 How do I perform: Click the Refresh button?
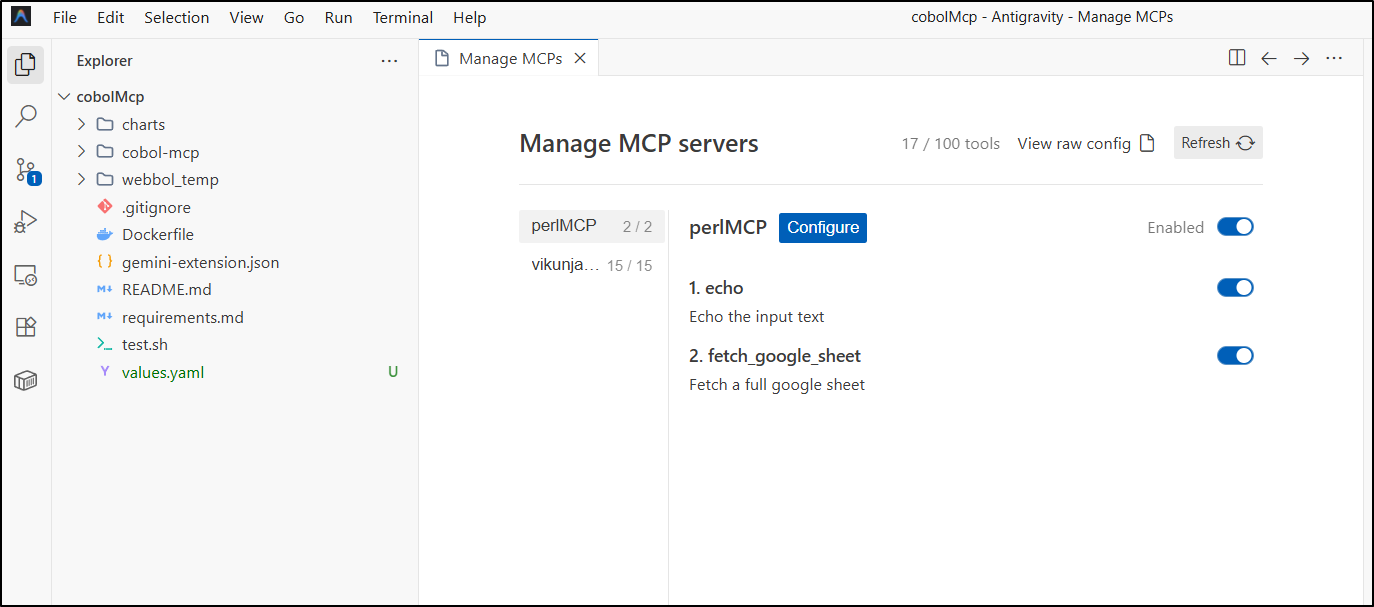click(1217, 143)
